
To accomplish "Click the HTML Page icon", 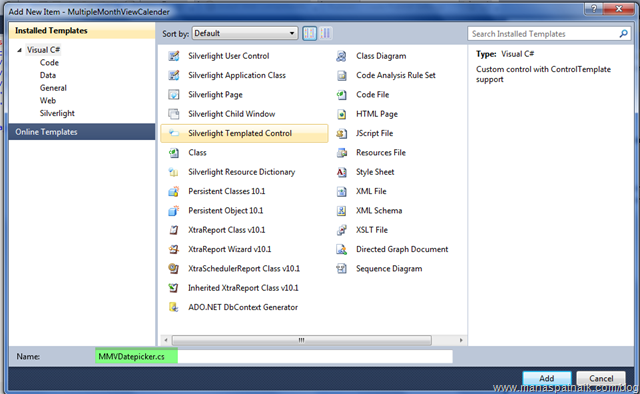I will pyautogui.click(x=342, y=114).
